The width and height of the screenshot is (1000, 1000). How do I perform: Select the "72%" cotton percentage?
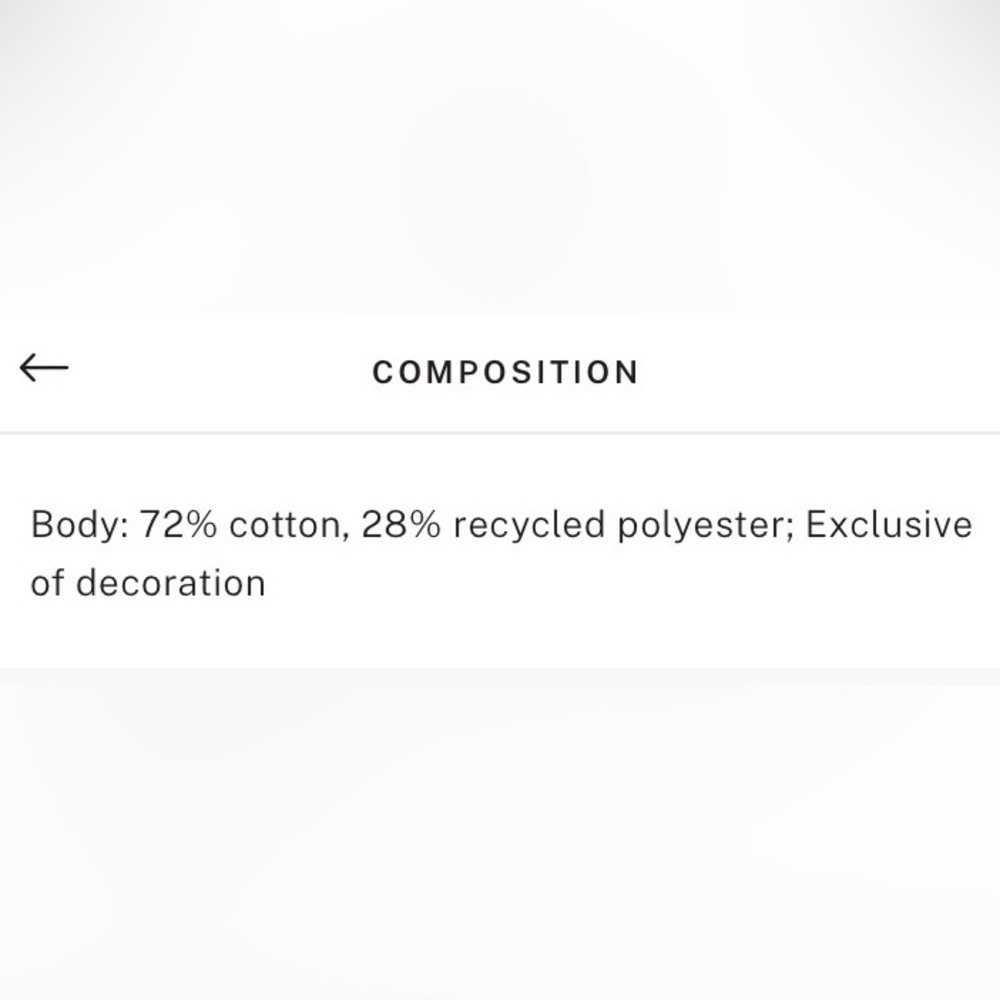point(178,525)
